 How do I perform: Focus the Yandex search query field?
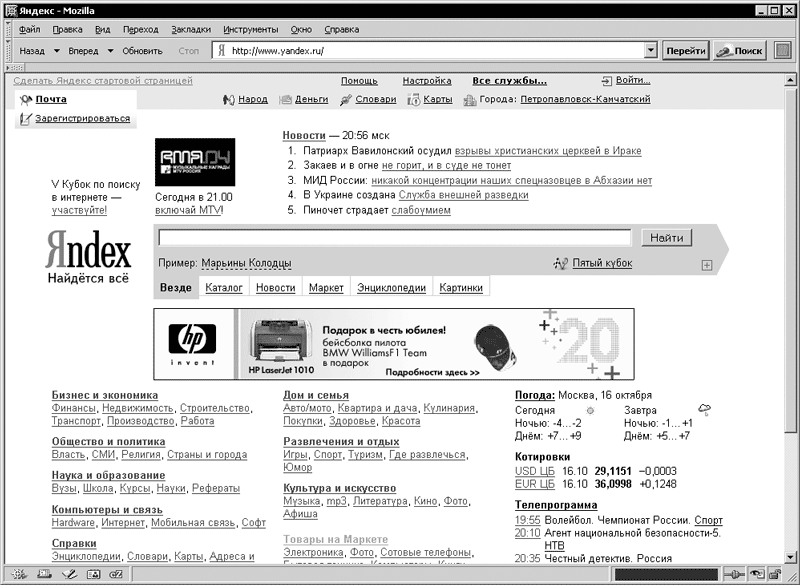[x=395, y=238]
